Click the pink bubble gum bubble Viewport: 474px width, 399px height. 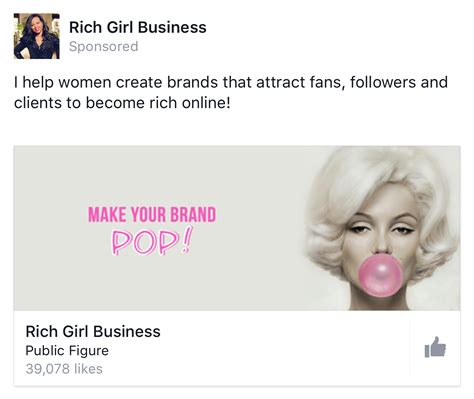click(x=380, y=275)
